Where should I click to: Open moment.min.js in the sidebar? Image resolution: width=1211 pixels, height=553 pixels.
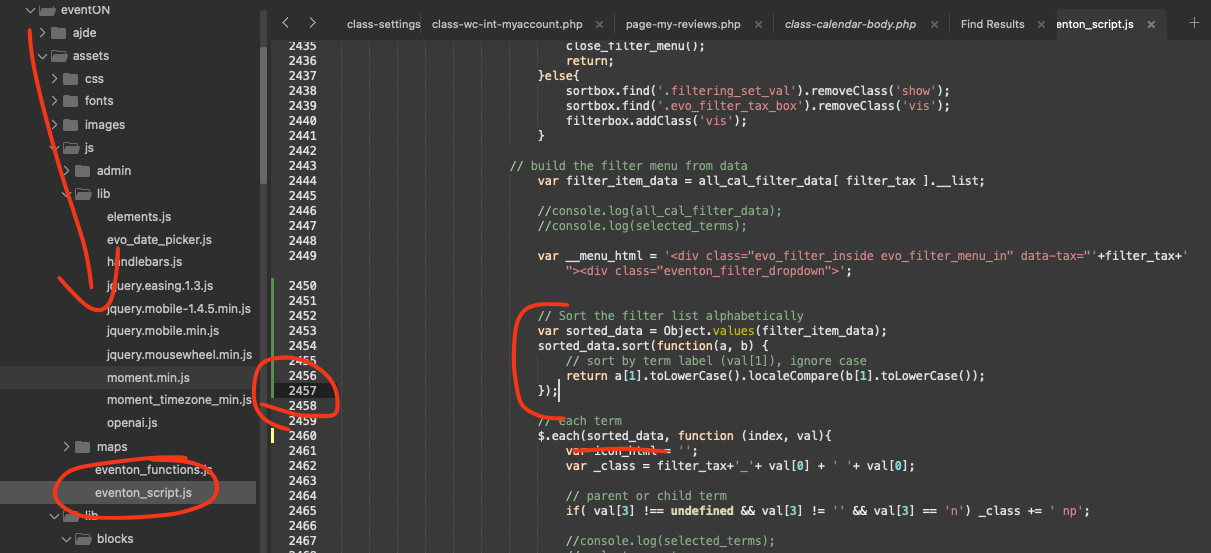(x=148, y=378)
